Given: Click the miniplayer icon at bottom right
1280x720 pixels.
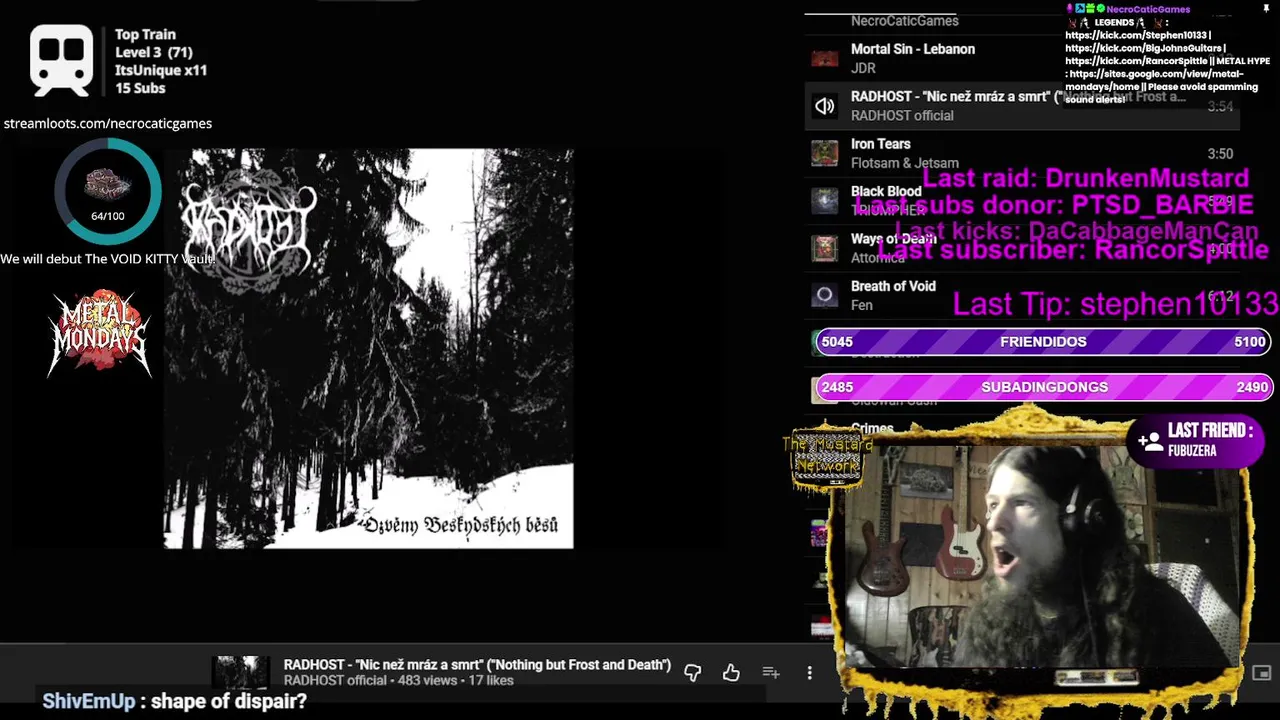Looking at the screenshot, I should pos(1262,673).
